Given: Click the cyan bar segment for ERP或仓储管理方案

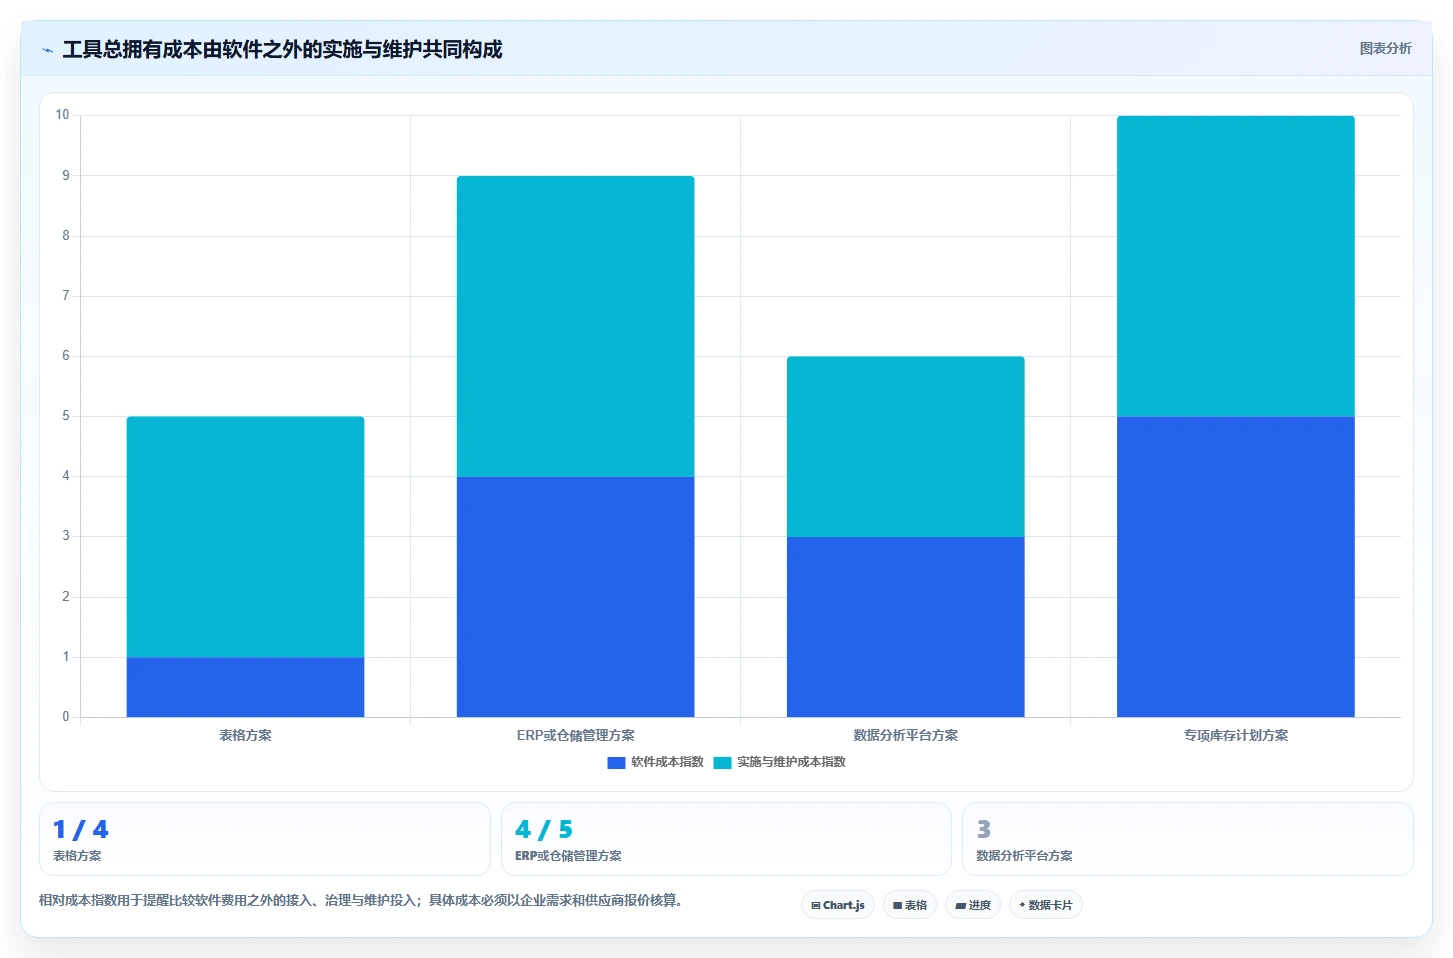Looking at the screenshot, I should point(575,326).
